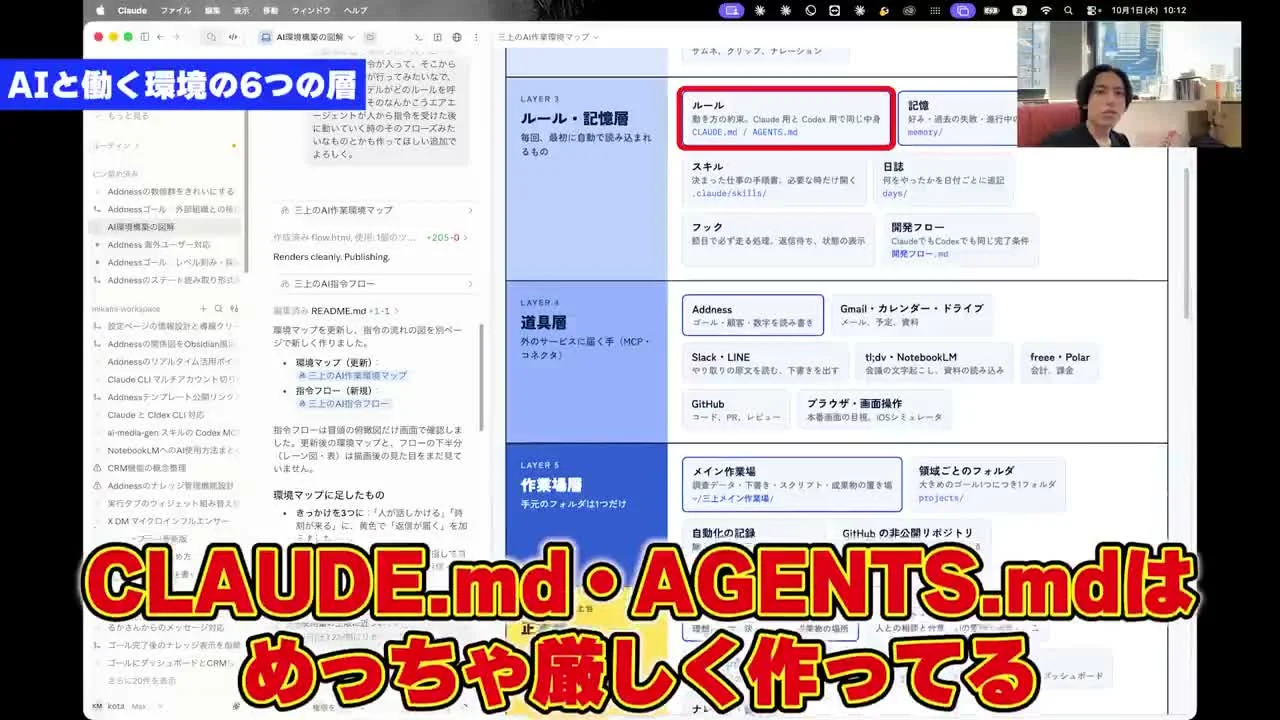Open the Wi-Fi status menu
Image resolution: width=1280 pixels, height=720 pixels.
tap(1045, 10)
